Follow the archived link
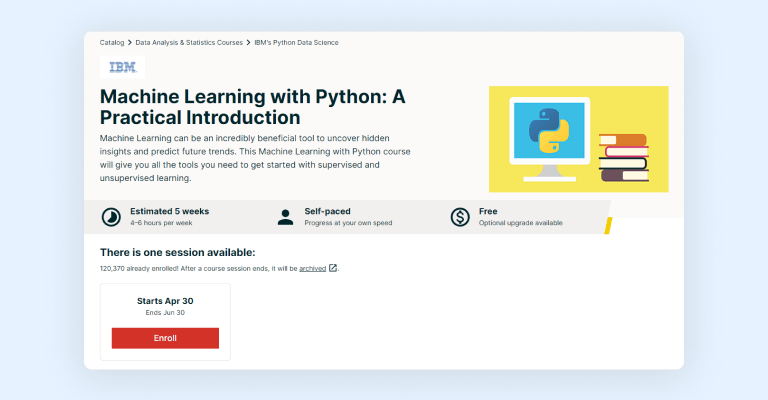The image size is (768, 400). coord(312,268)
